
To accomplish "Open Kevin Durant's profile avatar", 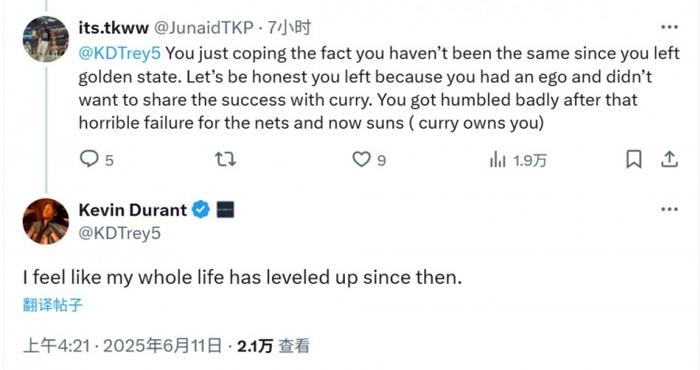I will click(46, 221).
